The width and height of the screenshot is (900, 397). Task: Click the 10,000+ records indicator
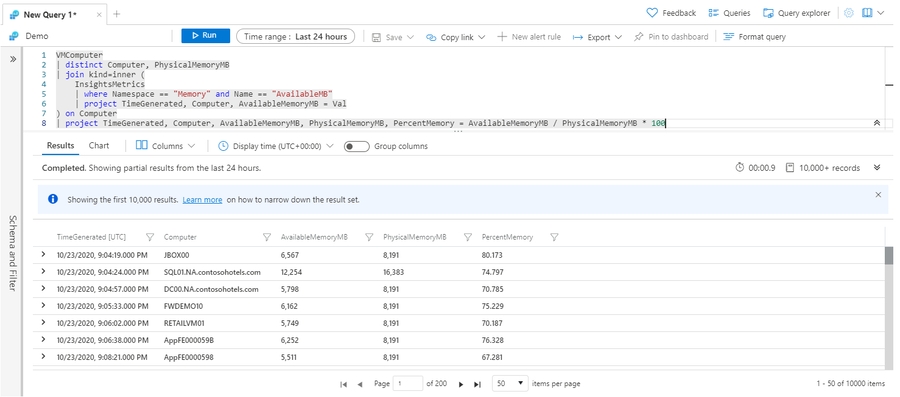coord(823,168)
